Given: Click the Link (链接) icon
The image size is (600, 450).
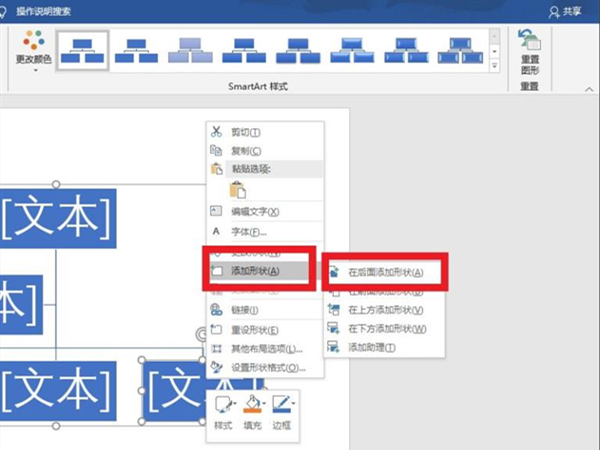Looking at the screenshot, I should pyautogui.click(x=216, y=310).
